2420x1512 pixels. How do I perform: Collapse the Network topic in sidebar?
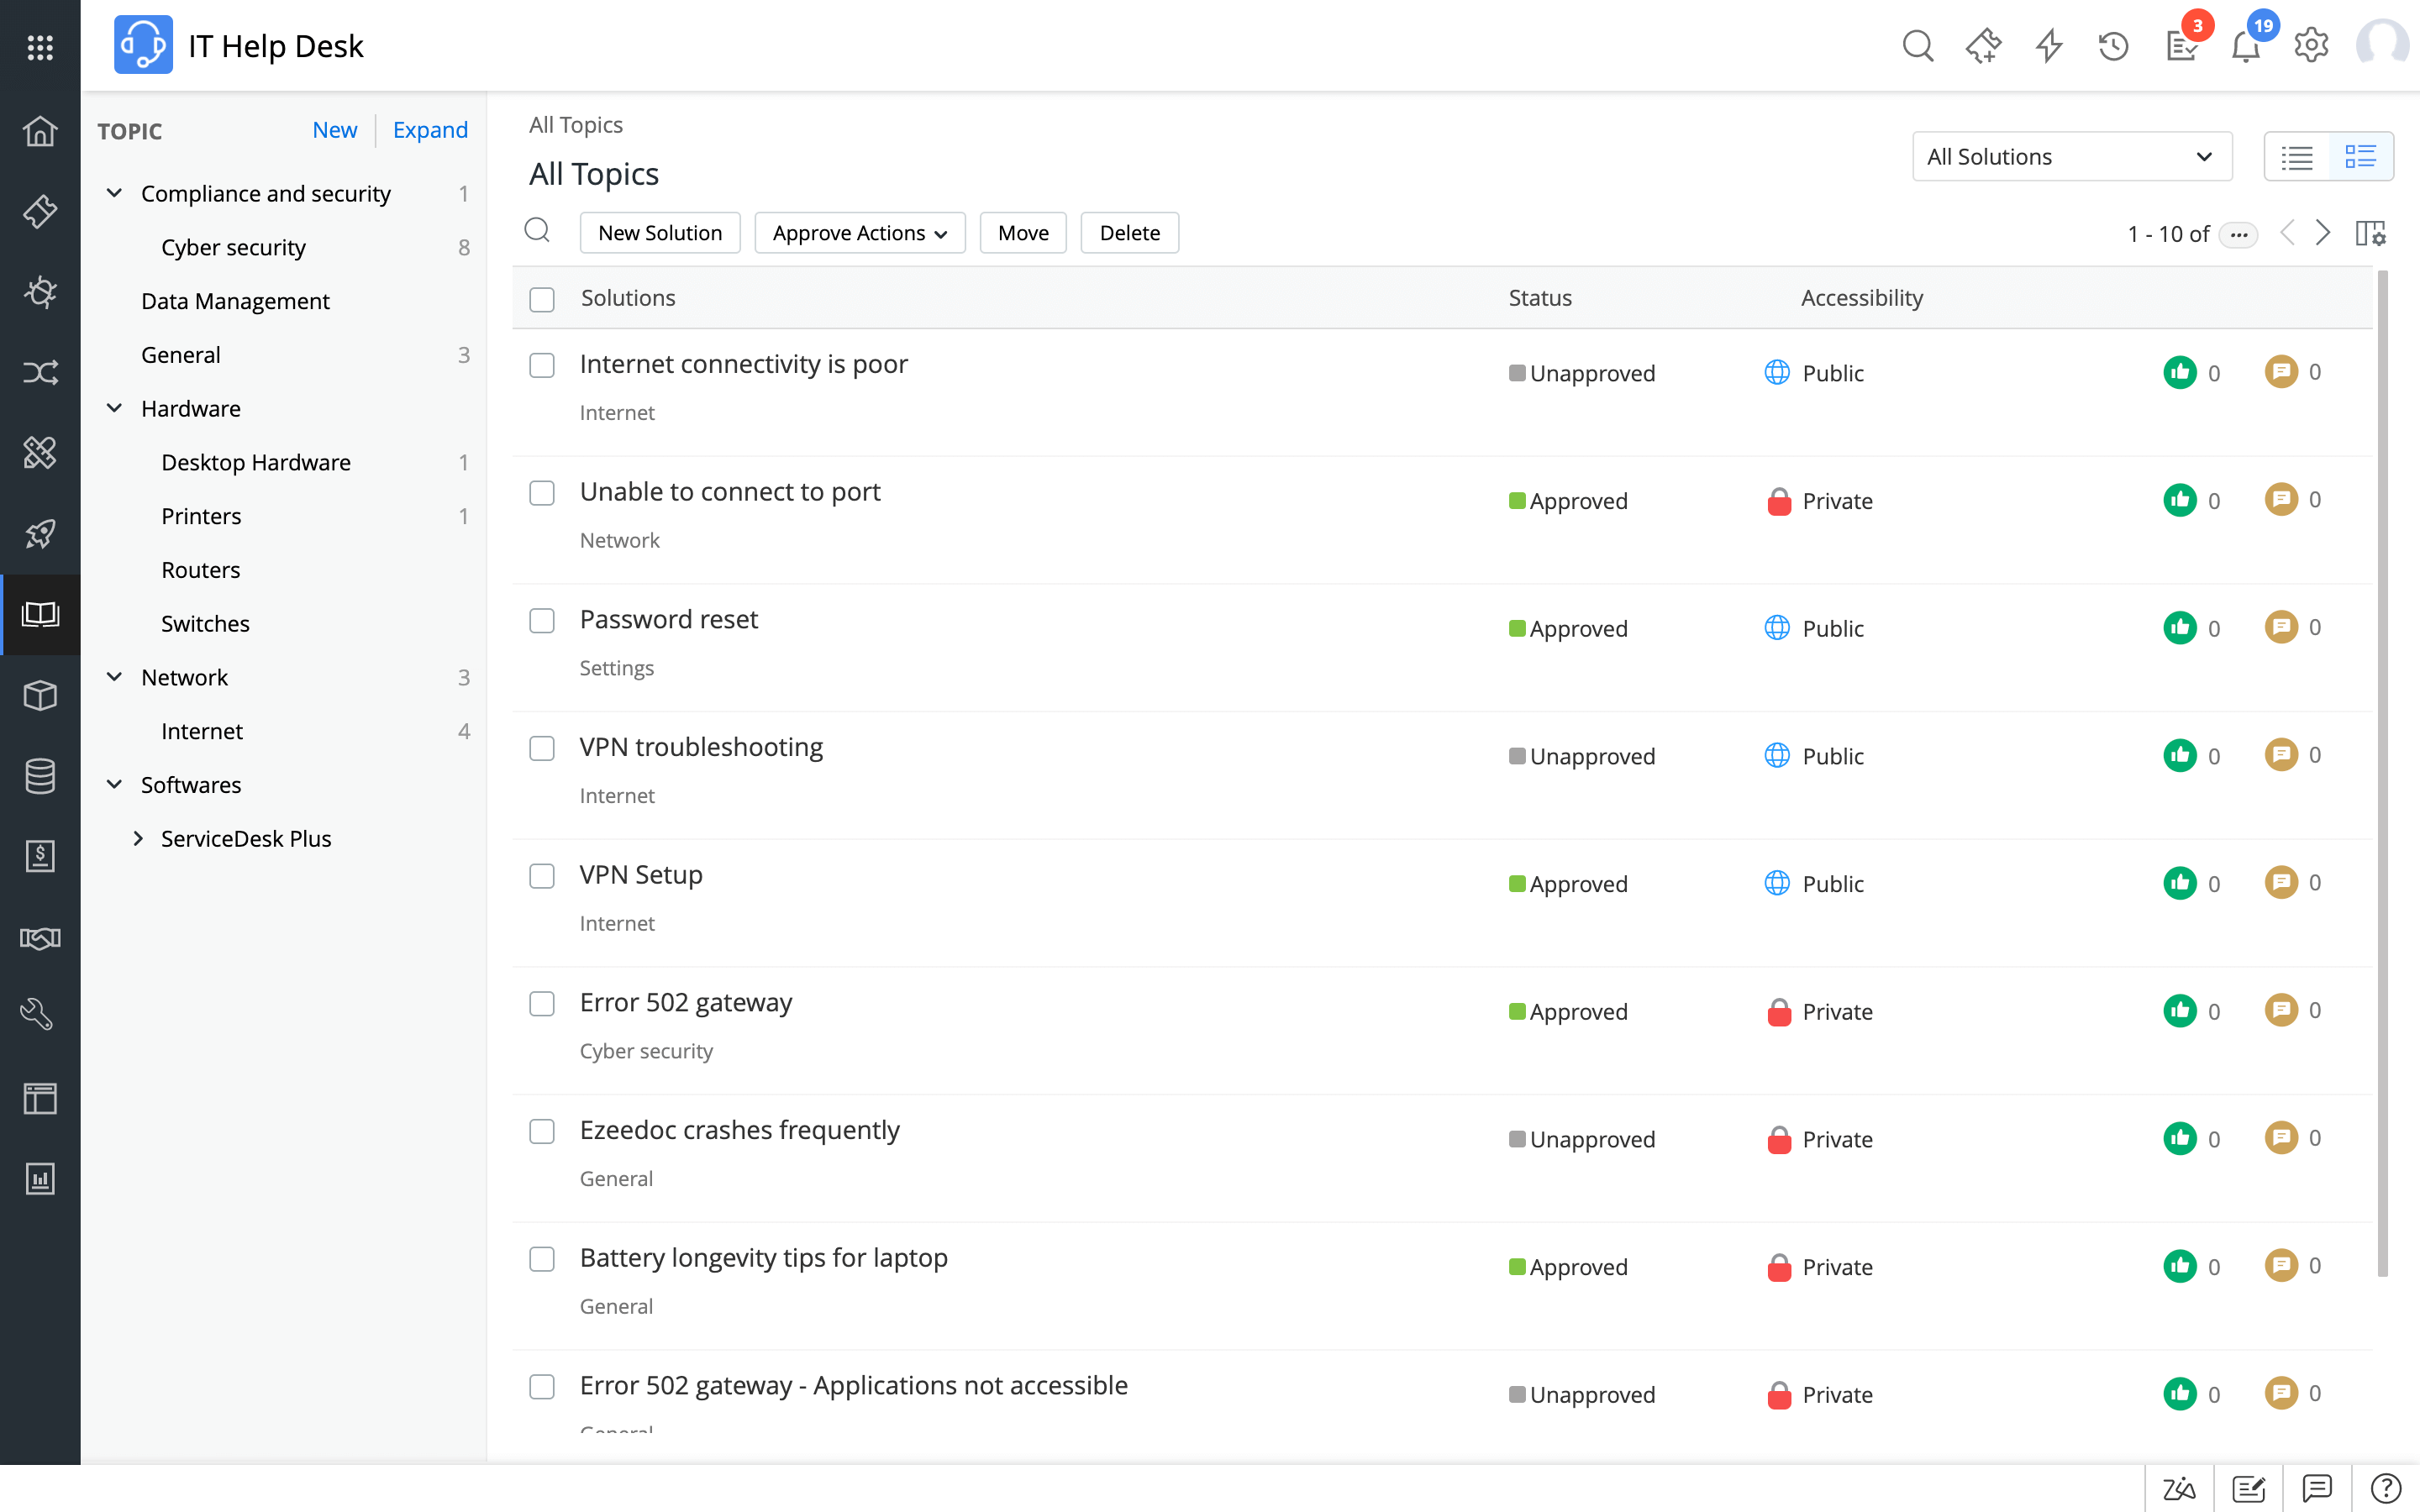tap(113, 676)
